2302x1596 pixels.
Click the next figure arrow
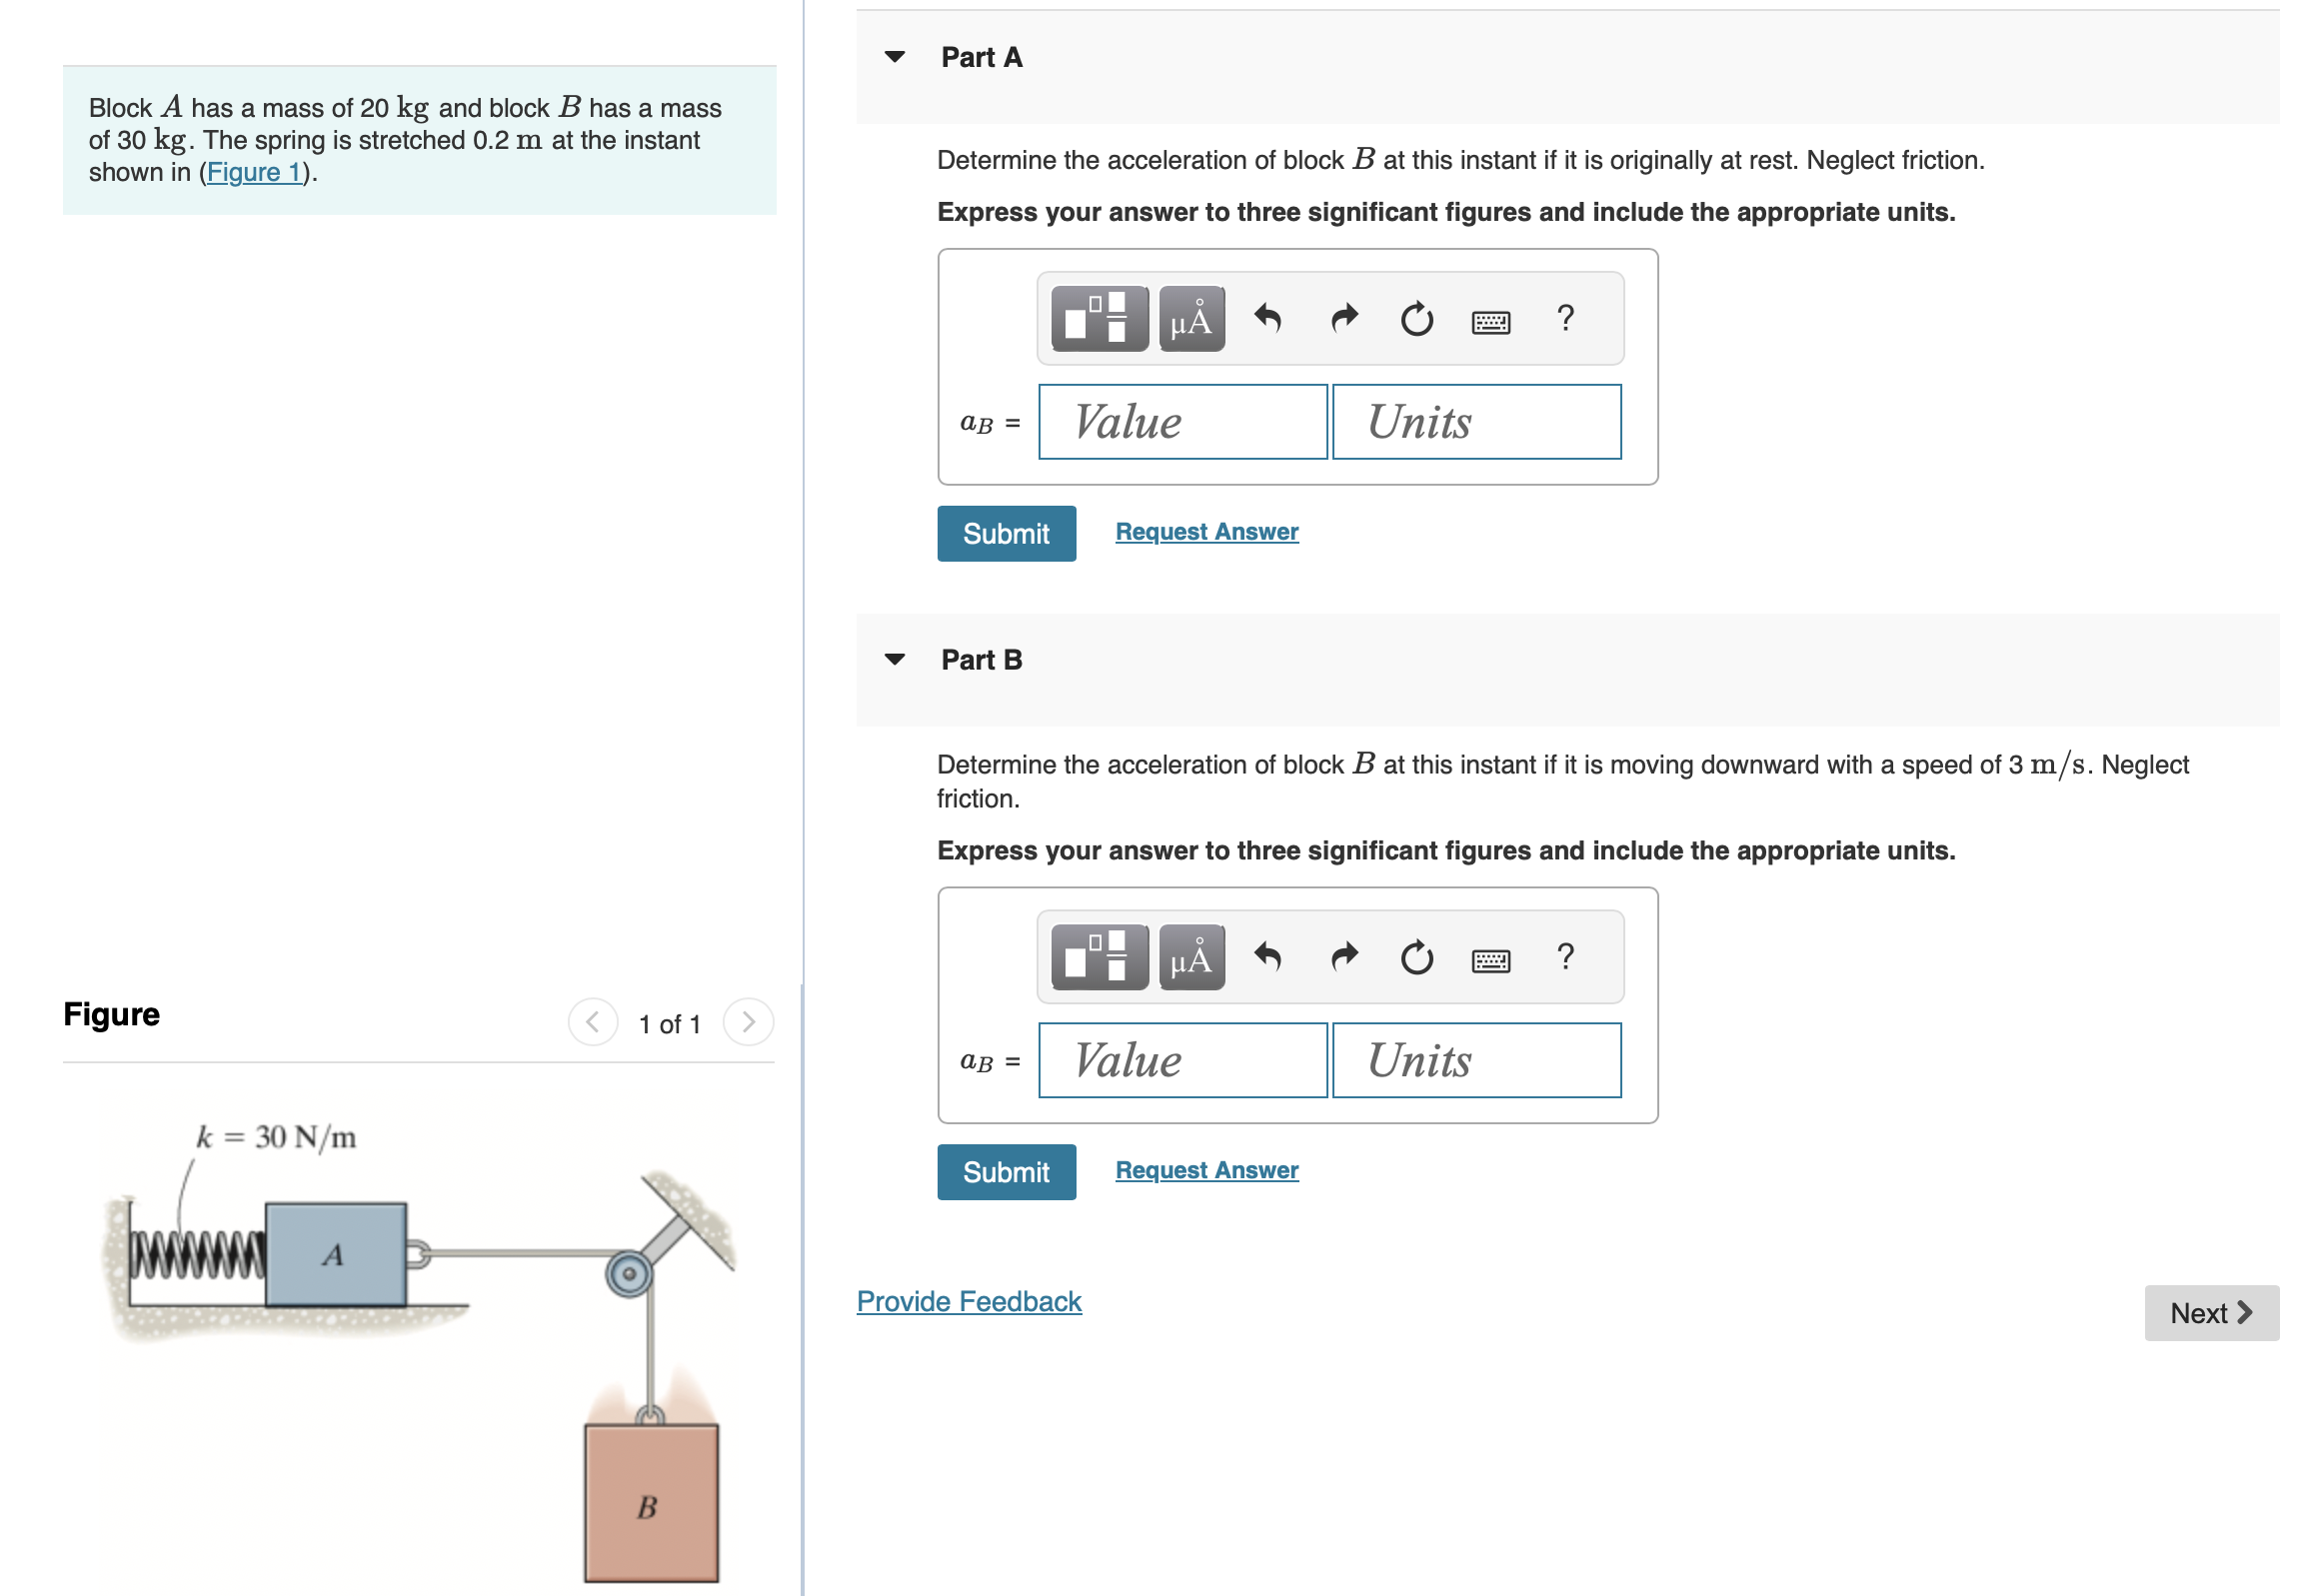[x=748, y=1022]
